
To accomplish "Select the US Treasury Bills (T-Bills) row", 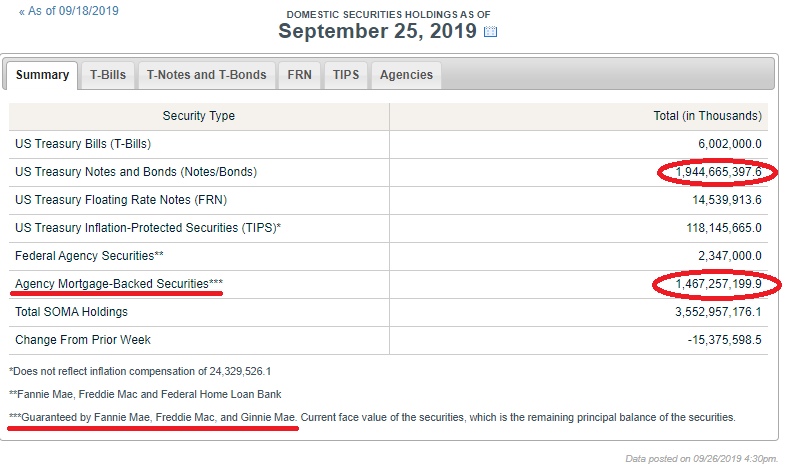I will point(388,144).
